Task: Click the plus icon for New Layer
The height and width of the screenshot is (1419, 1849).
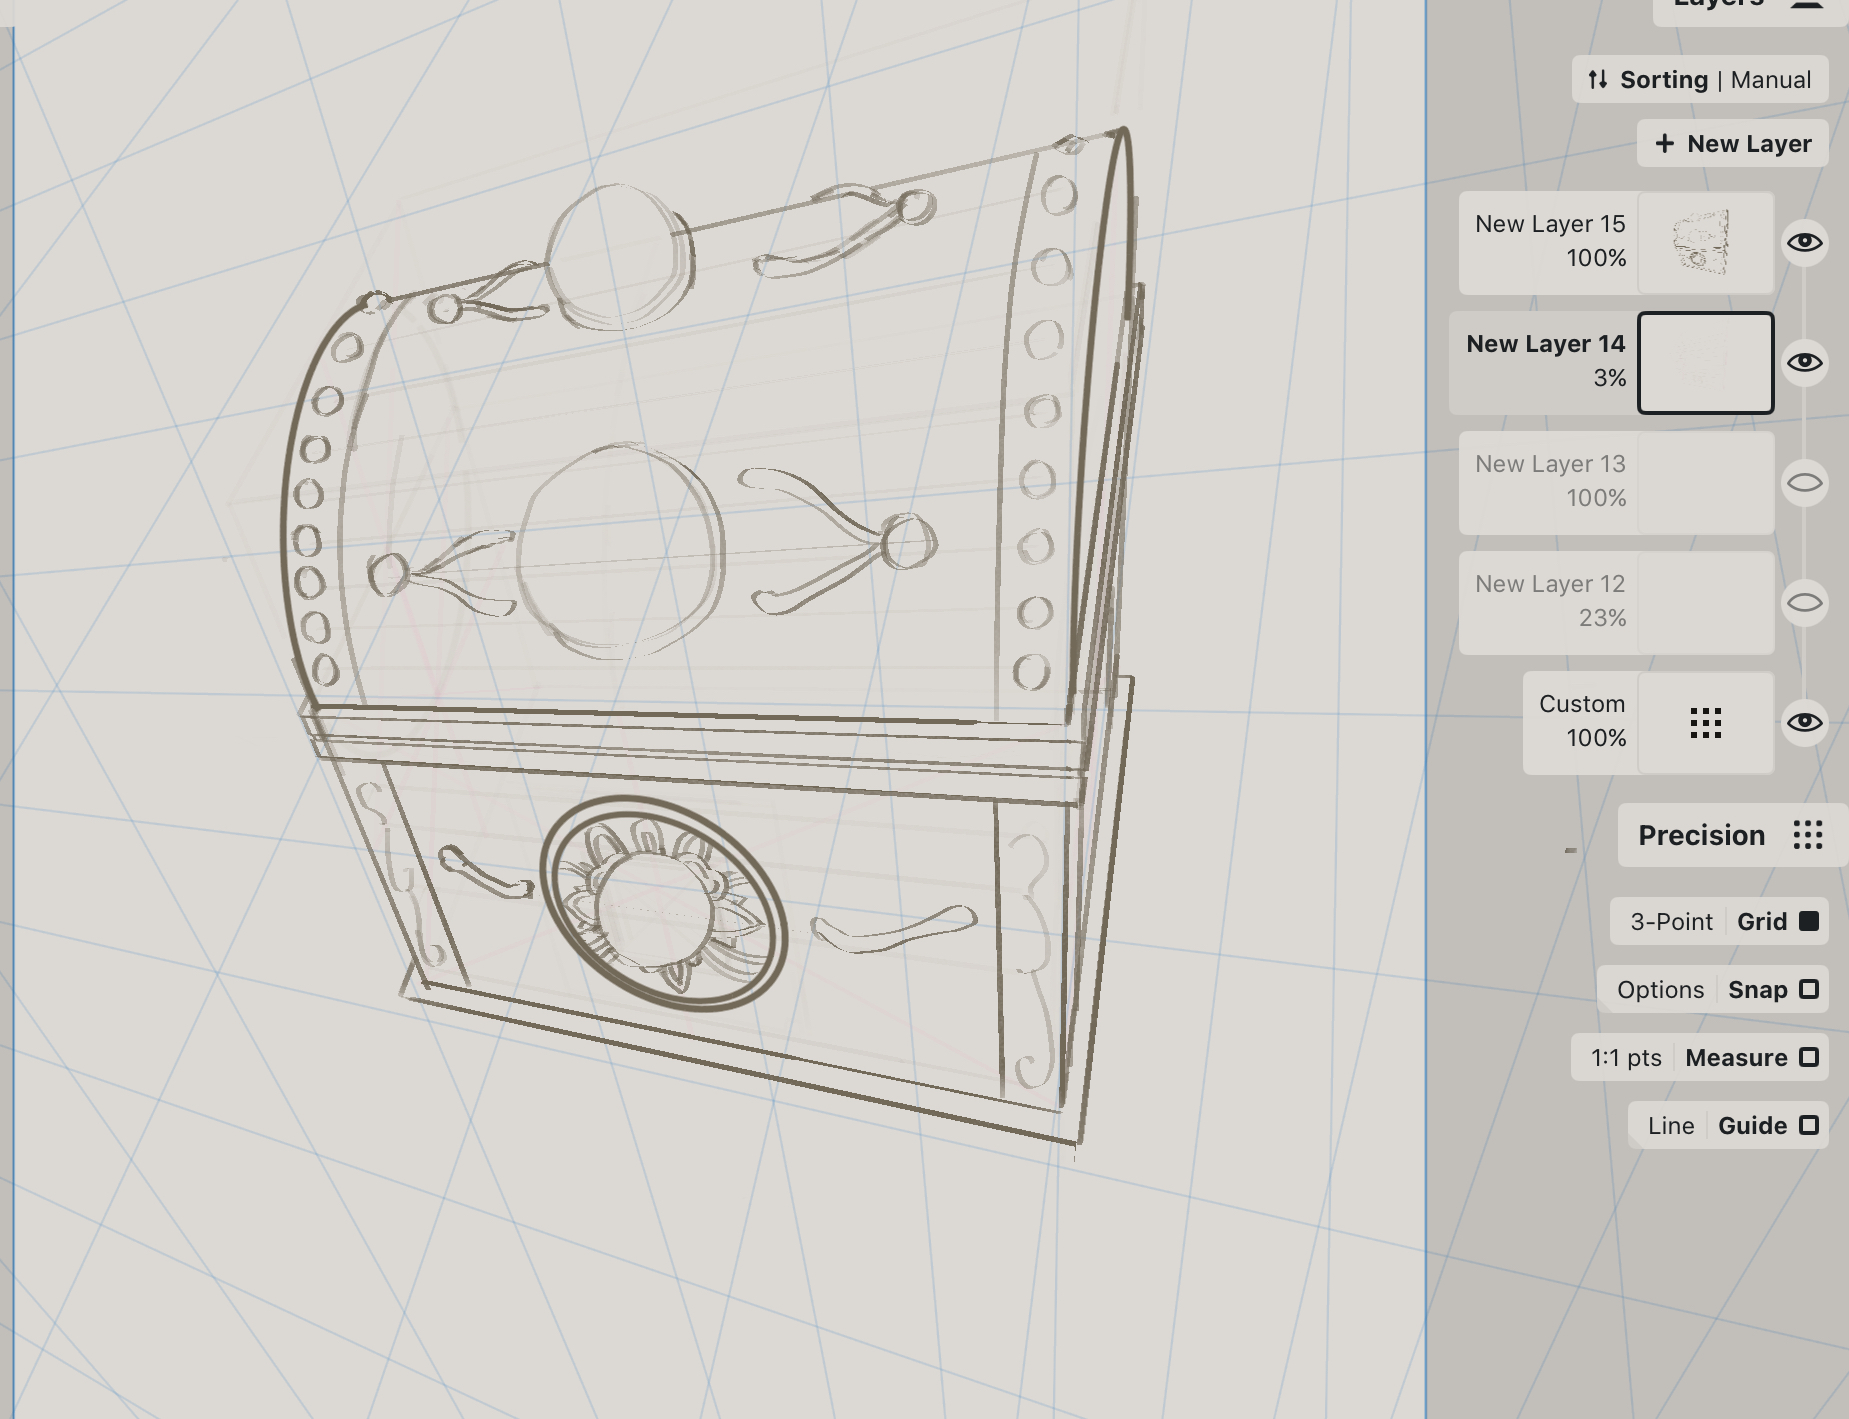Action: pos(1664,144)
